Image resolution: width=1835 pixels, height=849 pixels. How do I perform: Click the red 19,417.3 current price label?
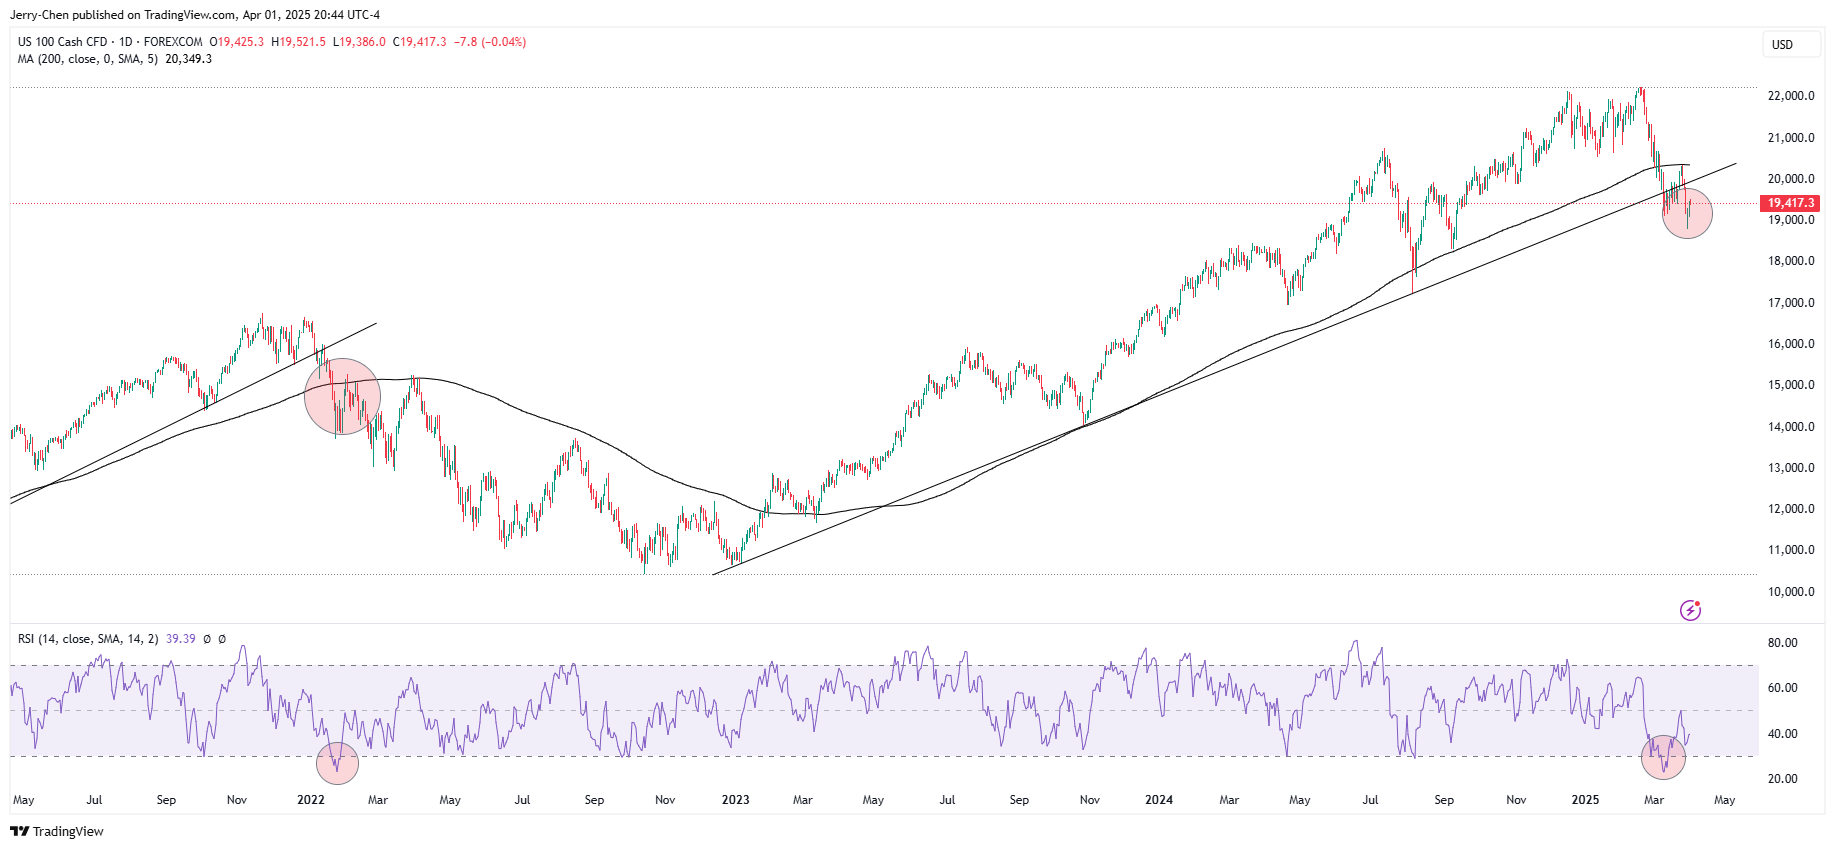(x=1790, y=203)
